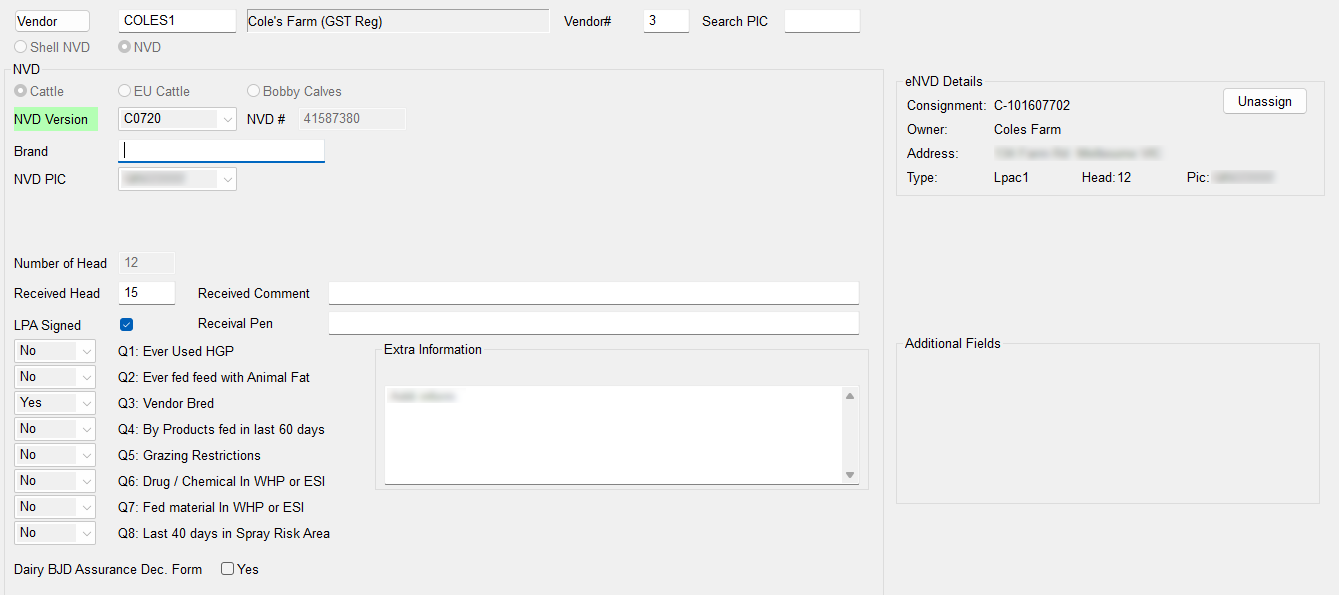The width and height of the screenshot is (1339, 595).
Task: Toggle the LPA Signed checkbox
Action: [126, 324]
